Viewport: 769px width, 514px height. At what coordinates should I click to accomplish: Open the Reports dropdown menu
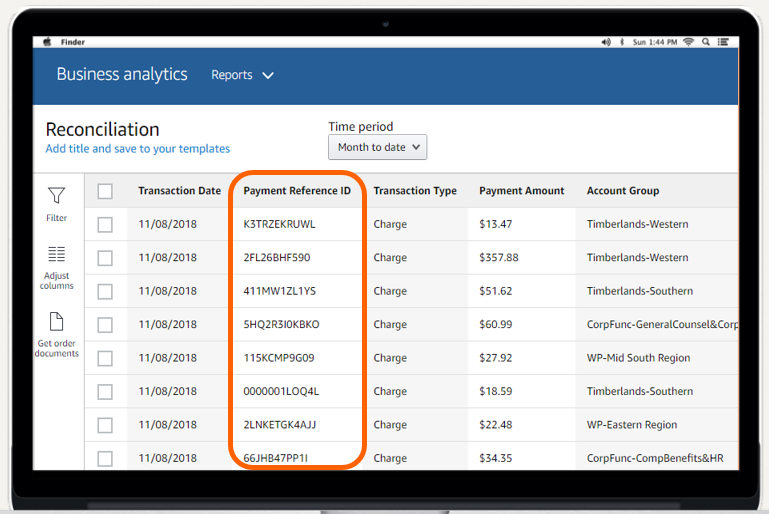click(242, 75)
